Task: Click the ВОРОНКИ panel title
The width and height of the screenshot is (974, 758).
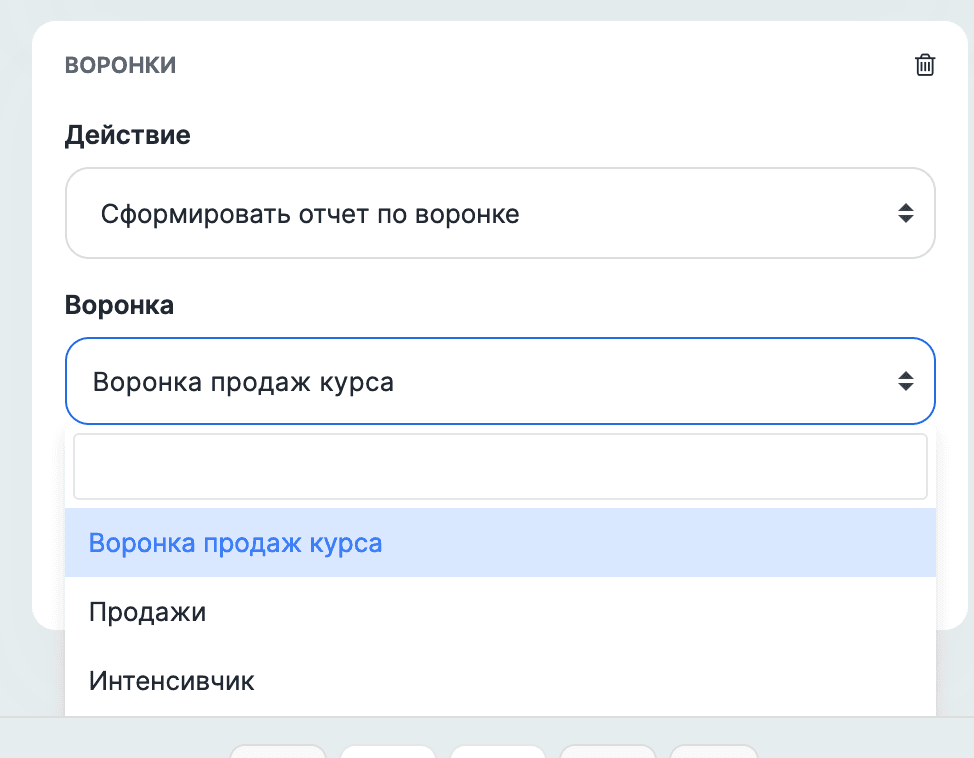Action: pyautogui.click(x=120, y=64)
